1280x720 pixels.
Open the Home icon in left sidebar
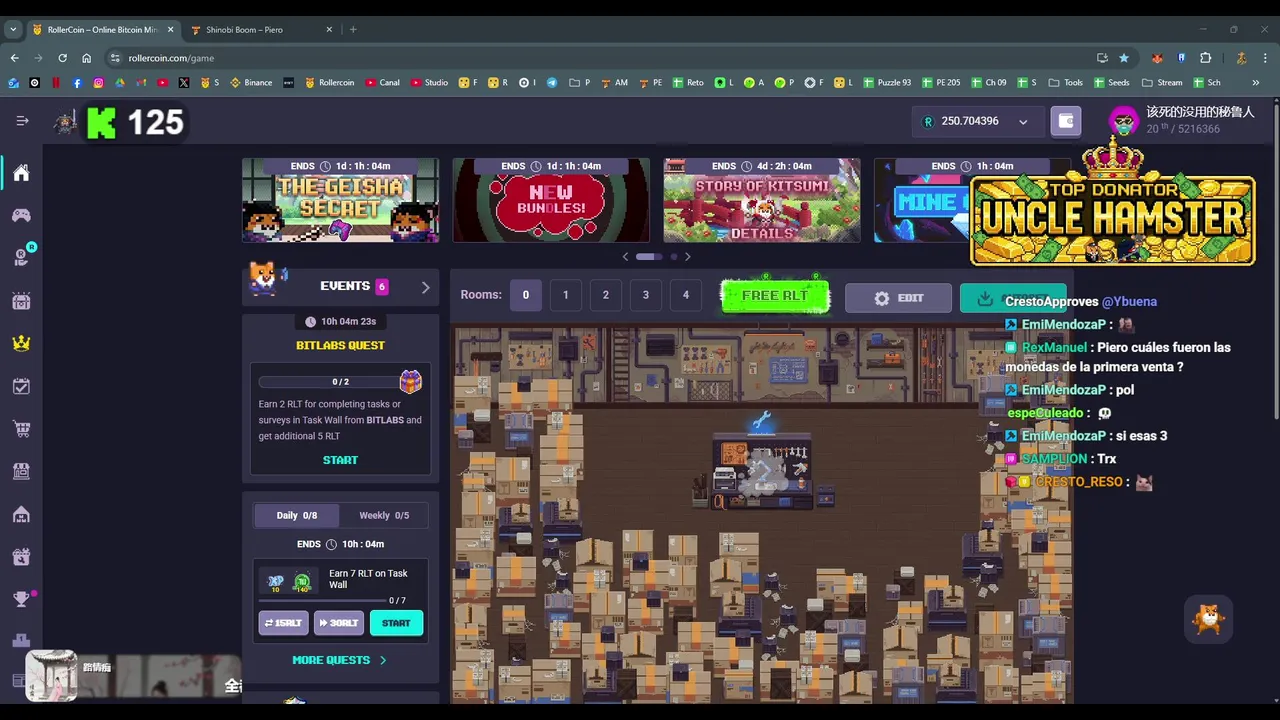21,173
